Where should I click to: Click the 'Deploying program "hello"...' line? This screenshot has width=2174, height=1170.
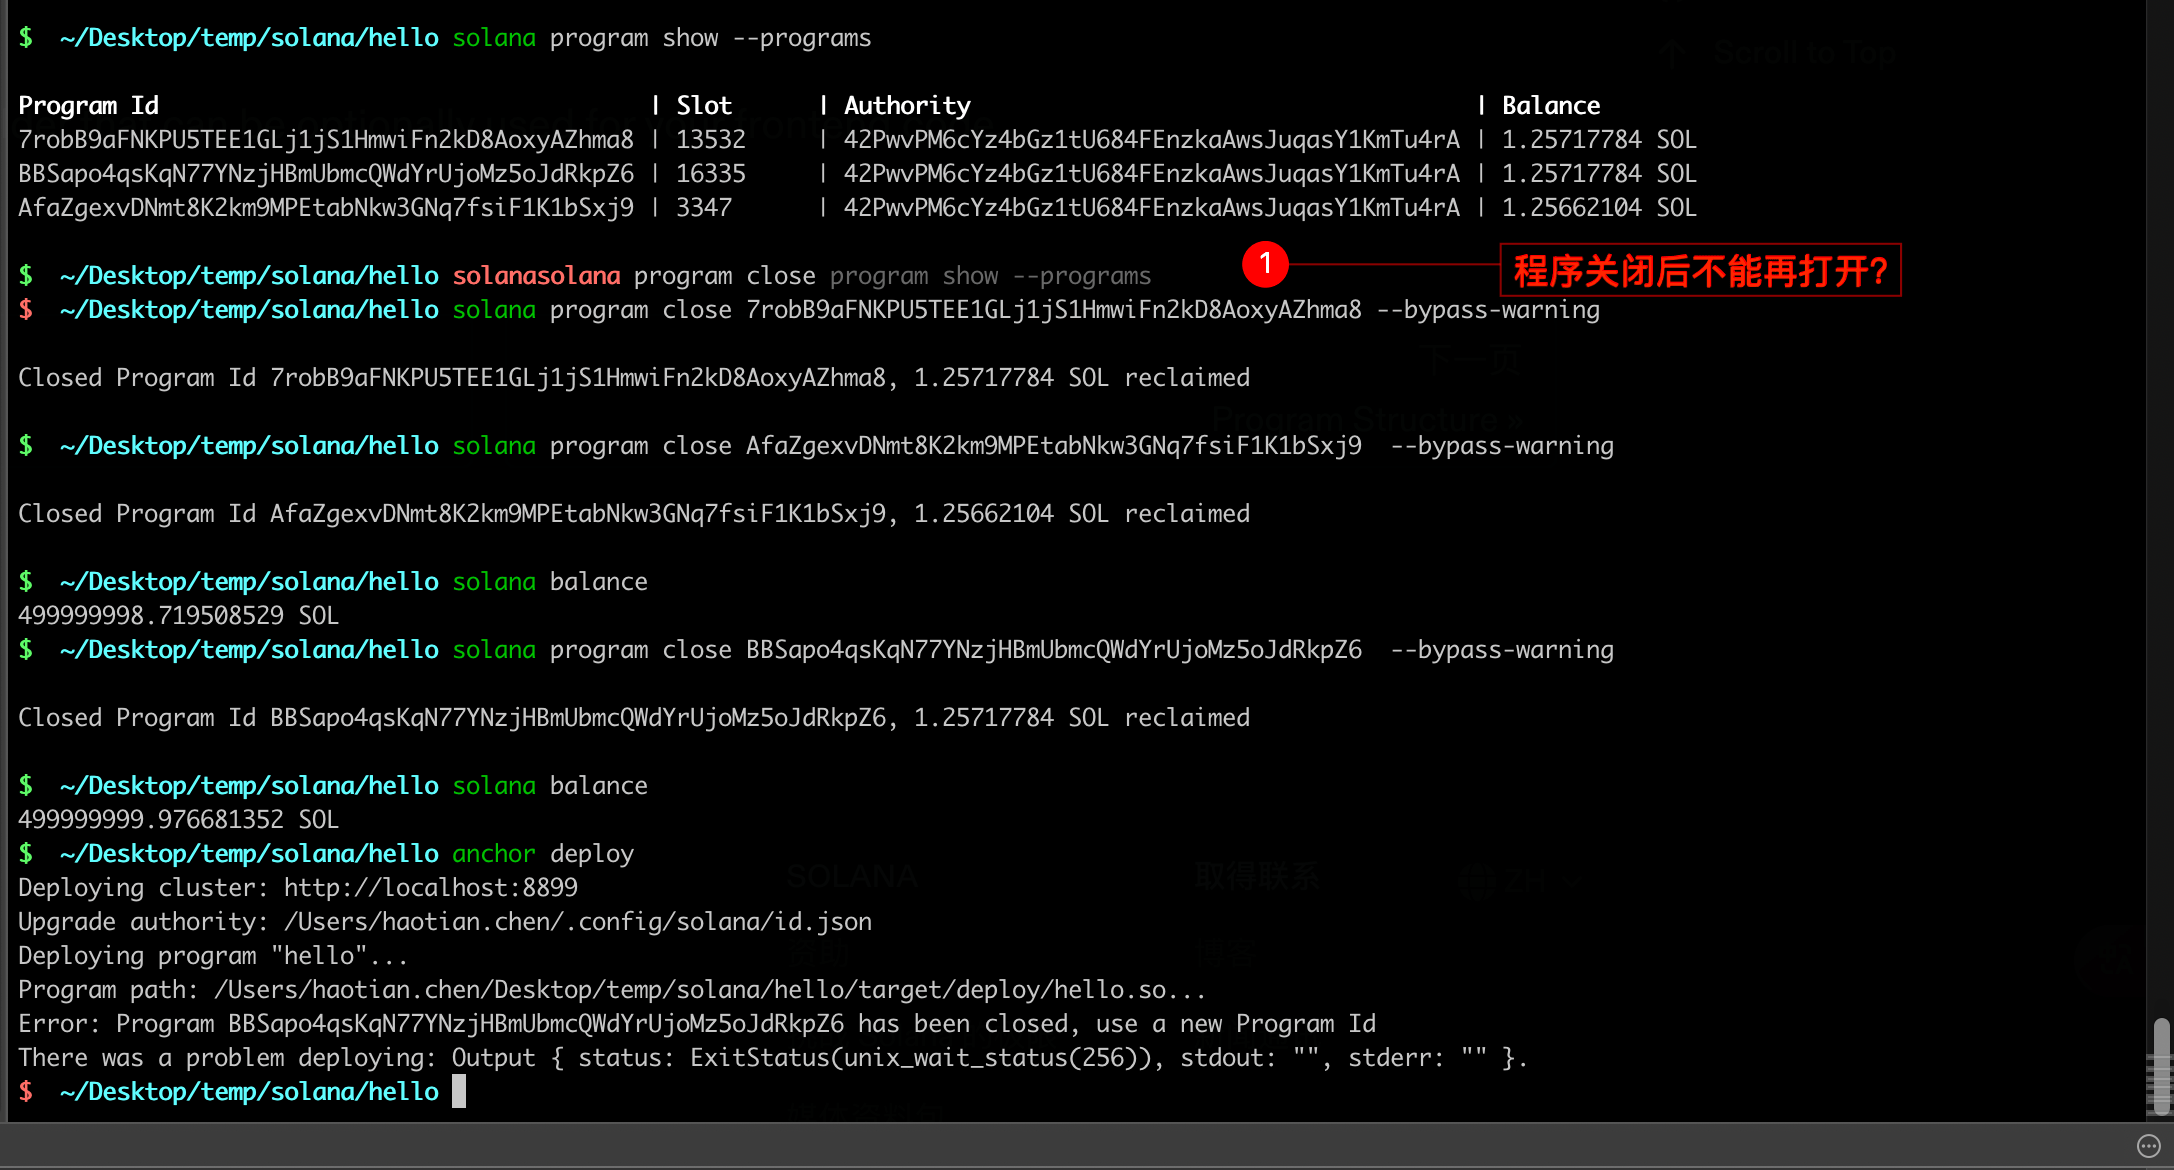213,956
